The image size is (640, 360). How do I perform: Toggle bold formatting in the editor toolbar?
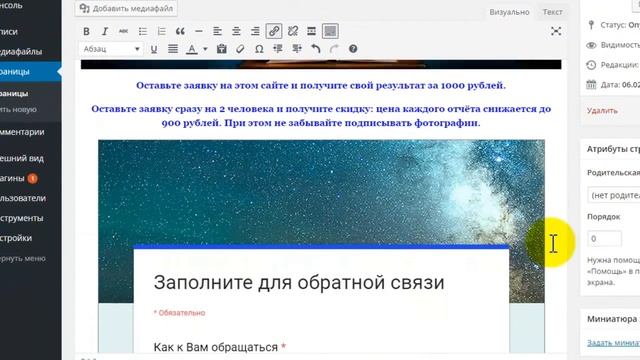click(86, 31)
